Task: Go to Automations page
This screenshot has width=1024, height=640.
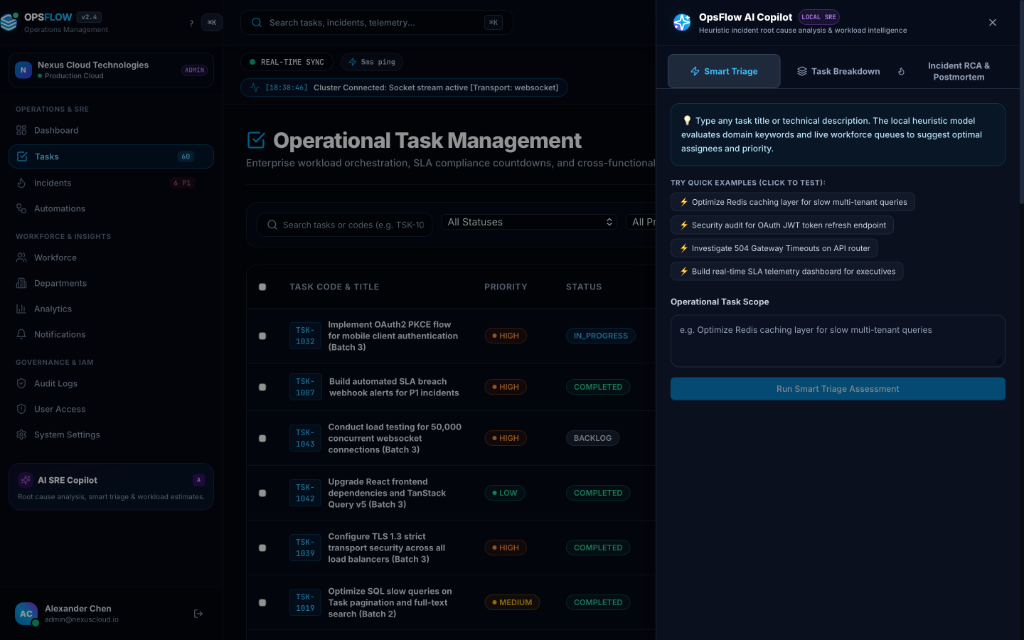Action: (111, 209)
